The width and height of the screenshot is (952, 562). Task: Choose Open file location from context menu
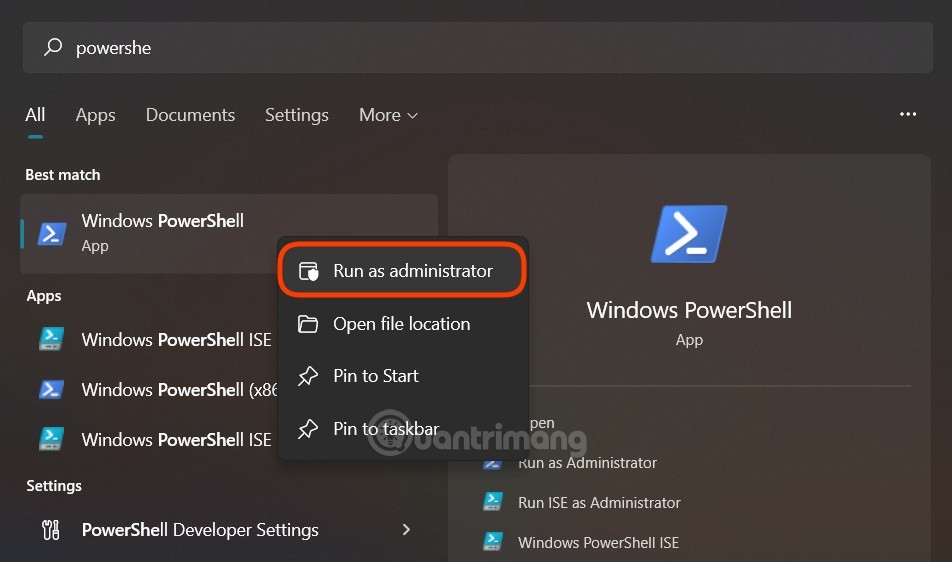(401, 324)
